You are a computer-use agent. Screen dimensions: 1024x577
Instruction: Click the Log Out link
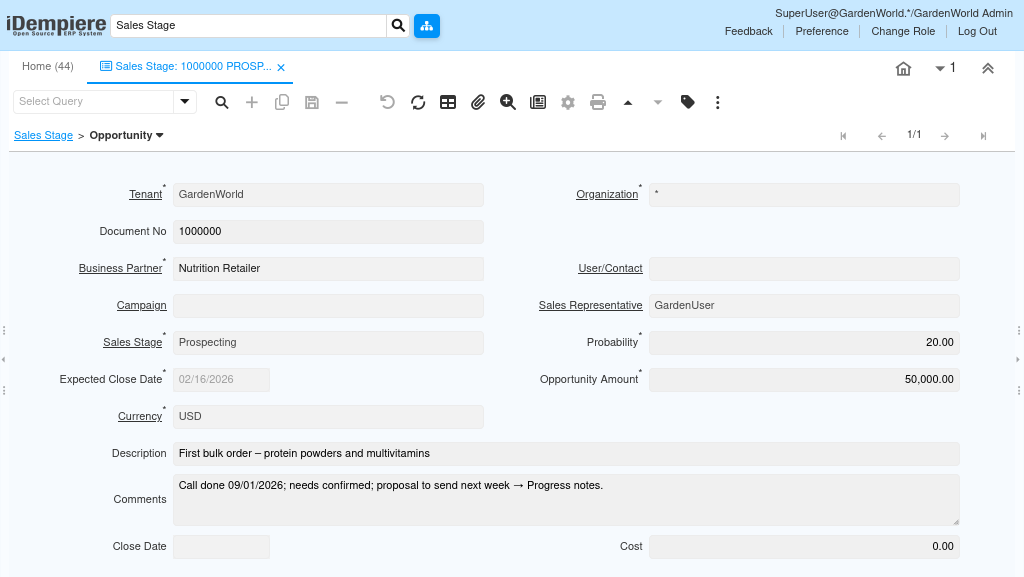click(x=977, y=31)
